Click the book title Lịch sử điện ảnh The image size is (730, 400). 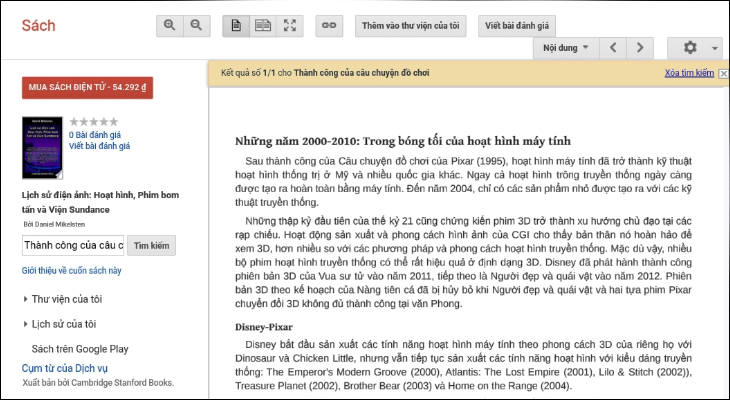point(101,202)
